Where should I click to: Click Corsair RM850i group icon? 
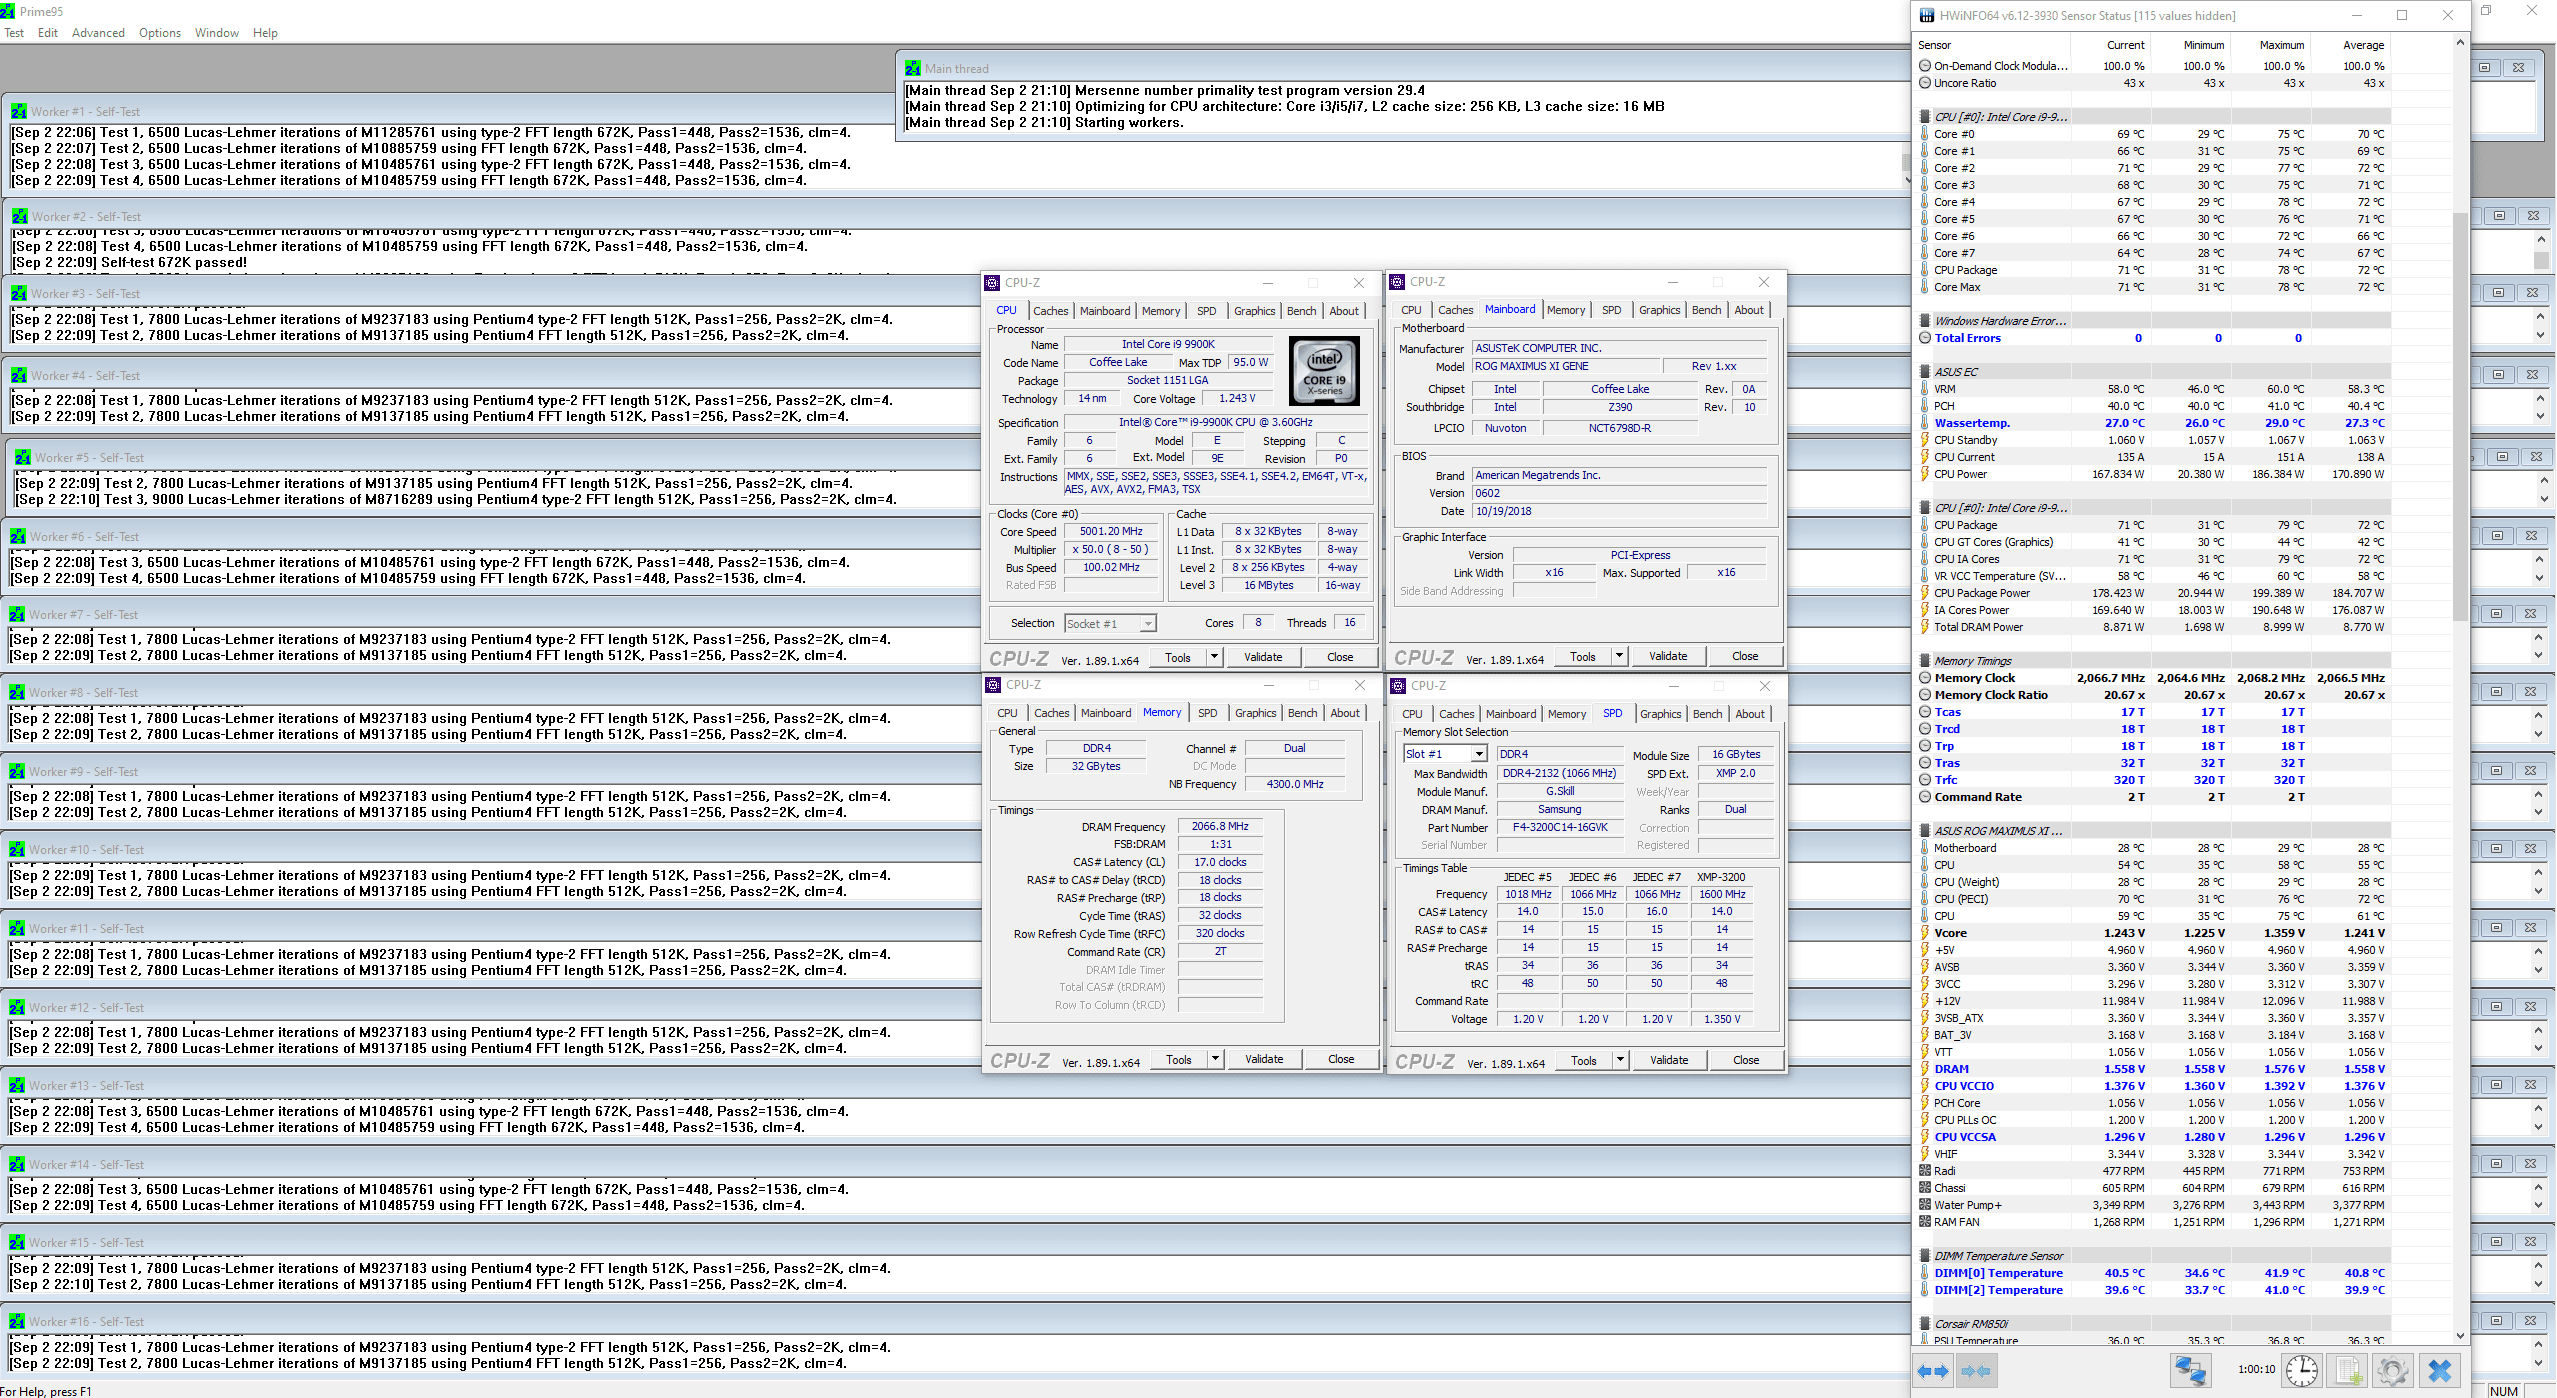1925,1324
